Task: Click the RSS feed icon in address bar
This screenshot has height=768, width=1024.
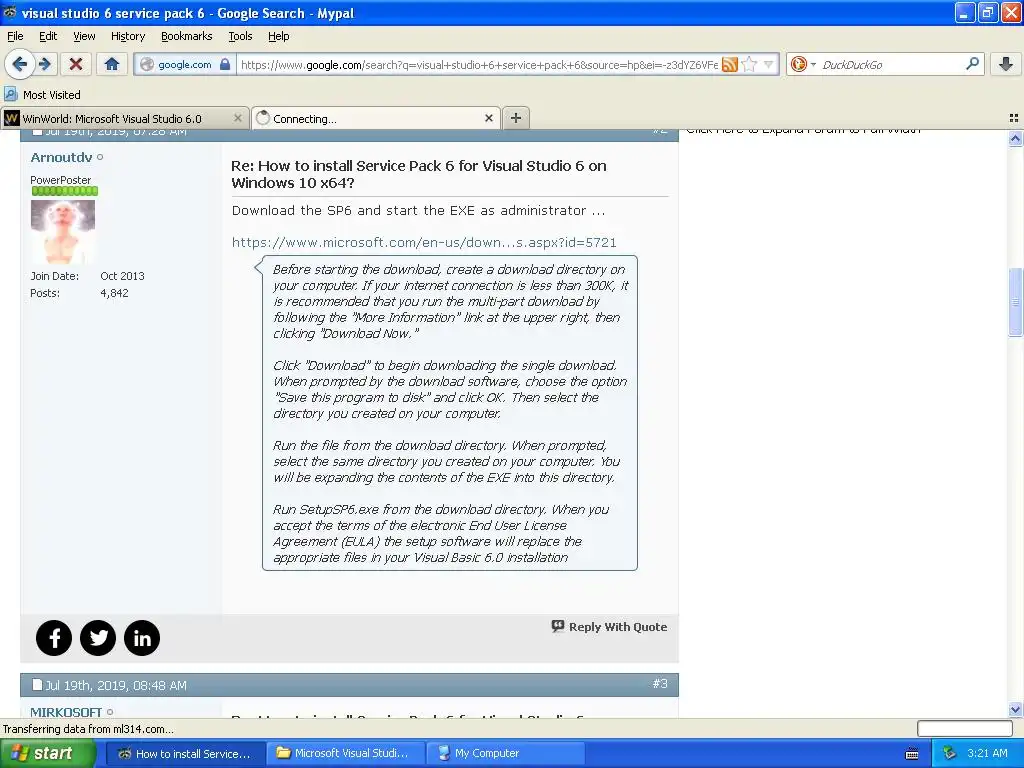Action: tap(729, 64)
